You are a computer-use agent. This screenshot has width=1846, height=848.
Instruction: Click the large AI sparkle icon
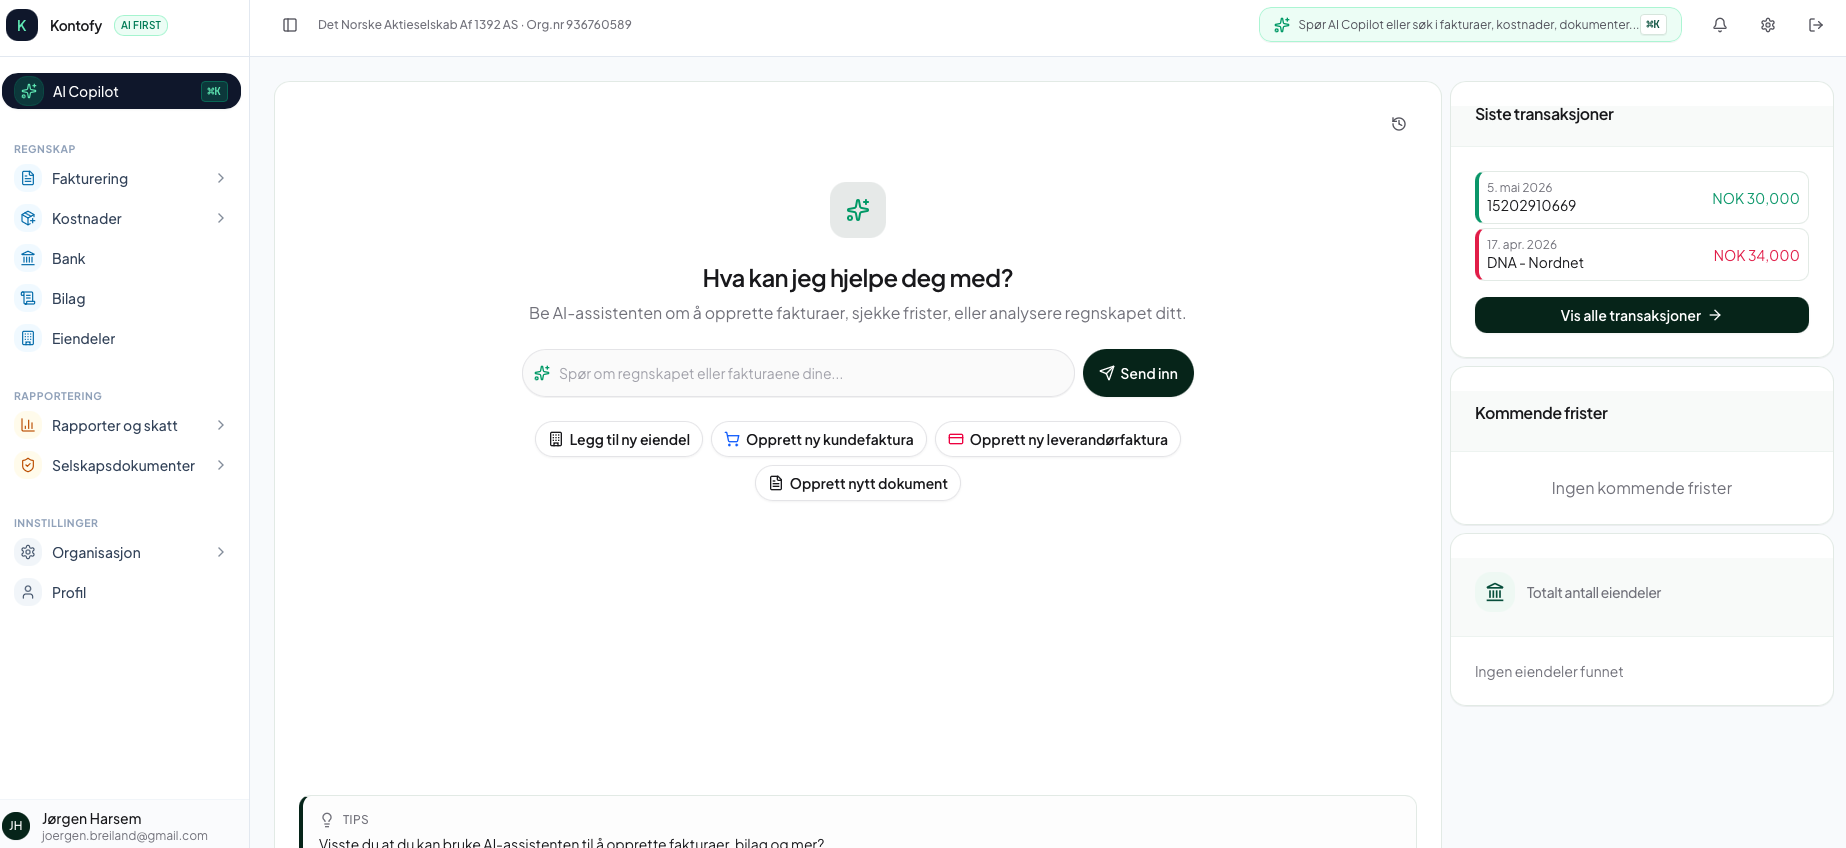[858, 210]
